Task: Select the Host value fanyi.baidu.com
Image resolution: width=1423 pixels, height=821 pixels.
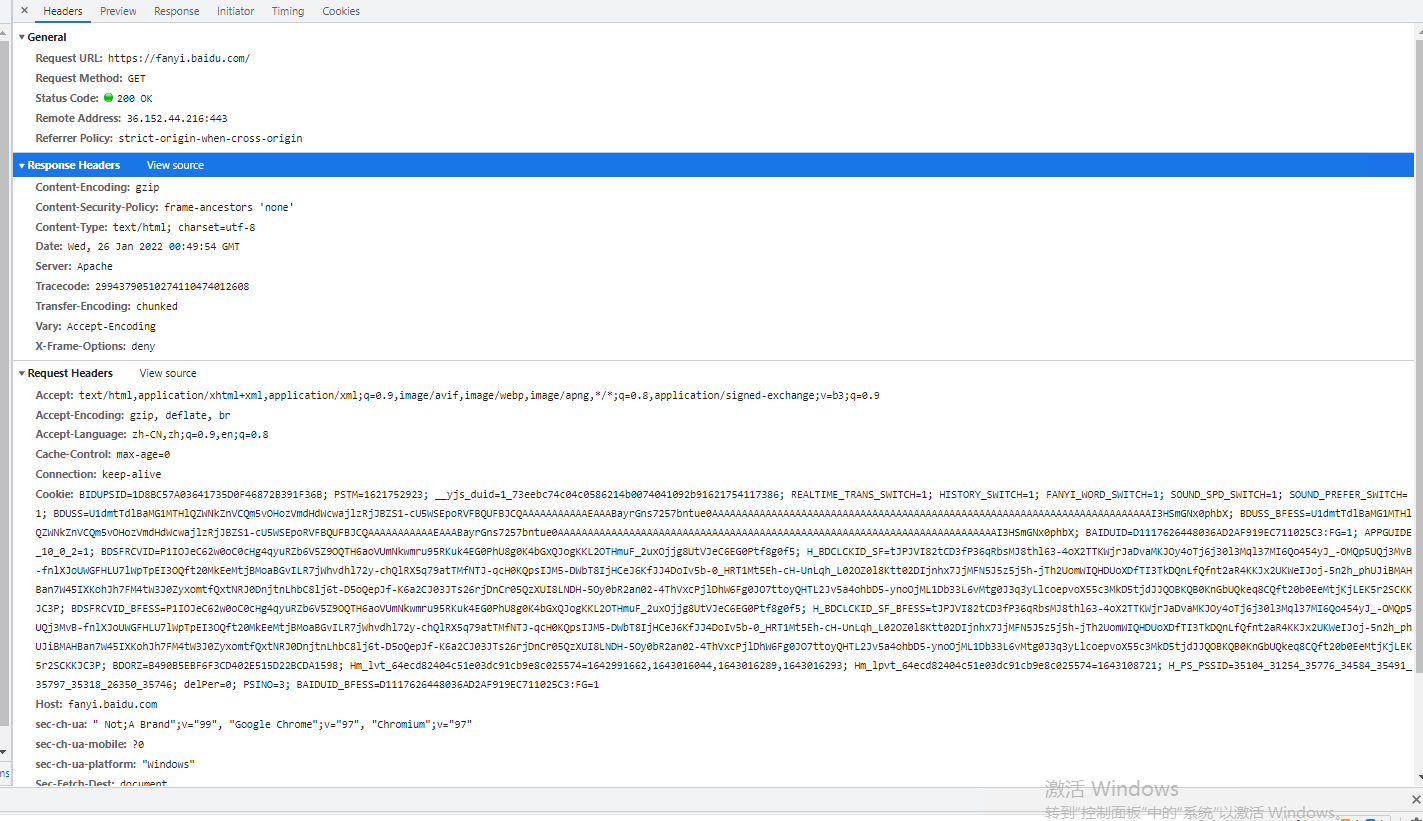Action: tap(111, 705)
